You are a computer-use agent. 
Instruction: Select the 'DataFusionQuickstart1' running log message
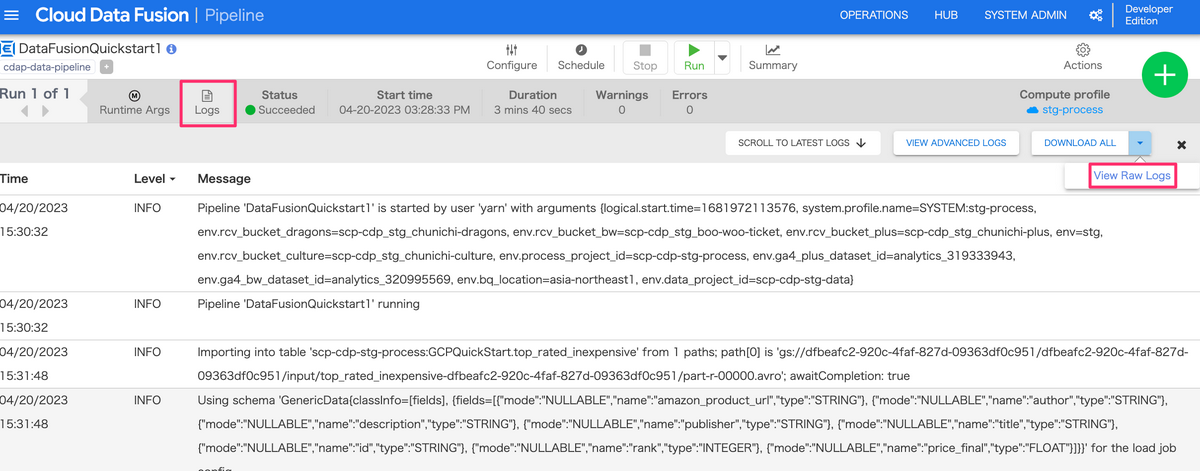[309, 303]
